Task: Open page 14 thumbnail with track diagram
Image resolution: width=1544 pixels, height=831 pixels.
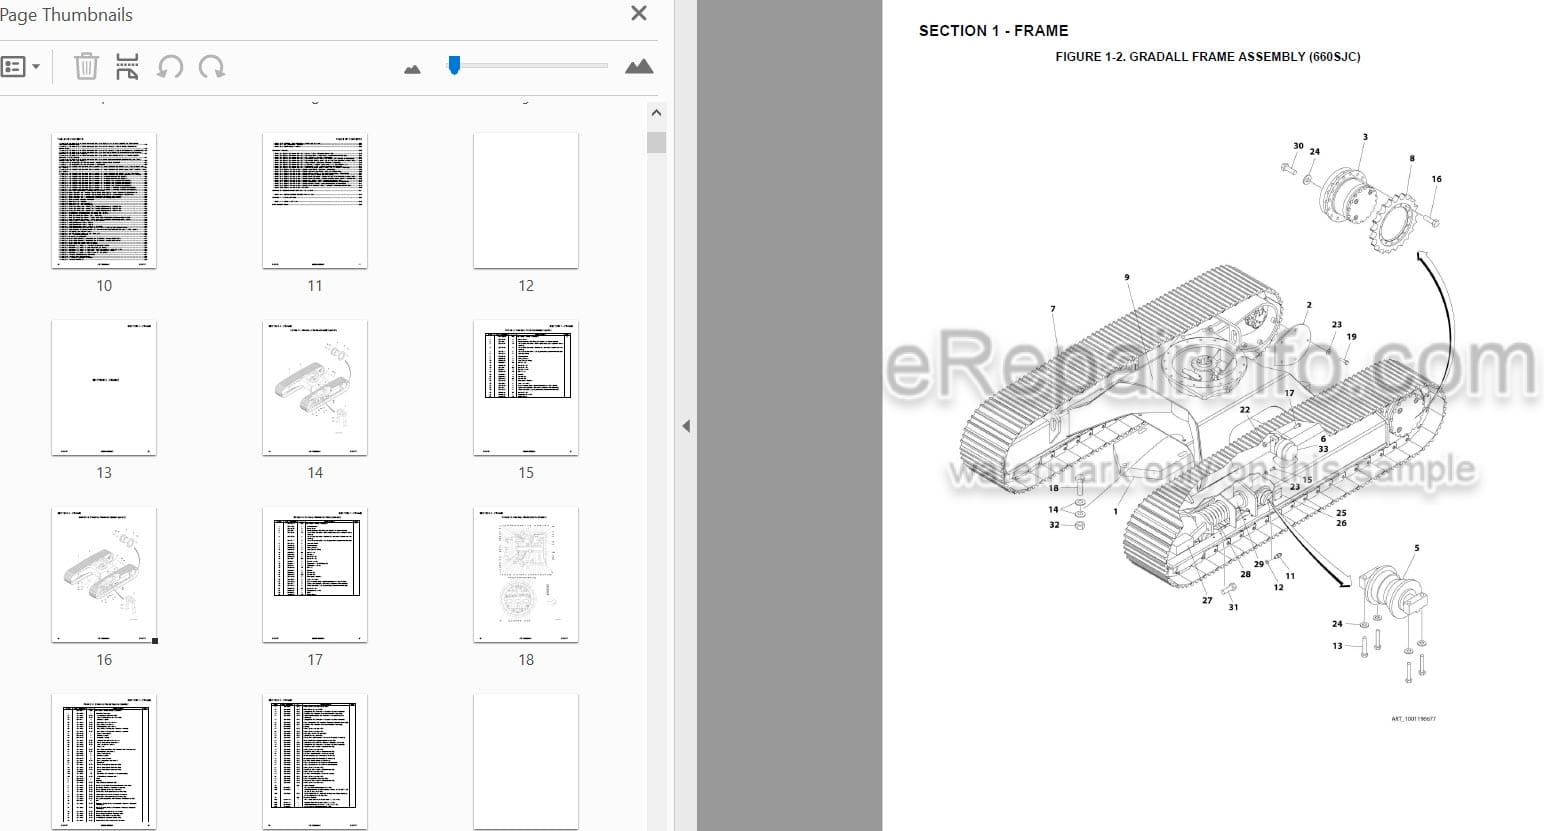Action: (x=315, y=388)
